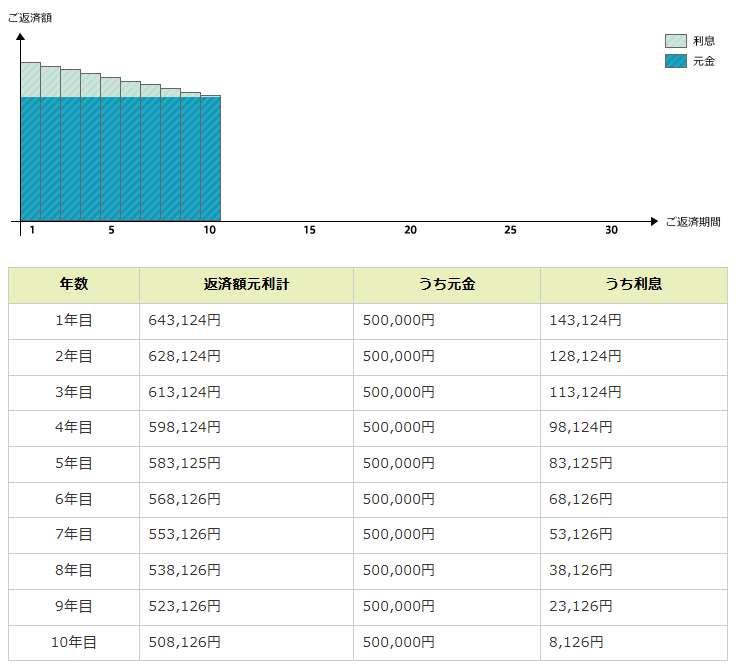Click the ご返済期間 axis label

[x=692, y=222]
